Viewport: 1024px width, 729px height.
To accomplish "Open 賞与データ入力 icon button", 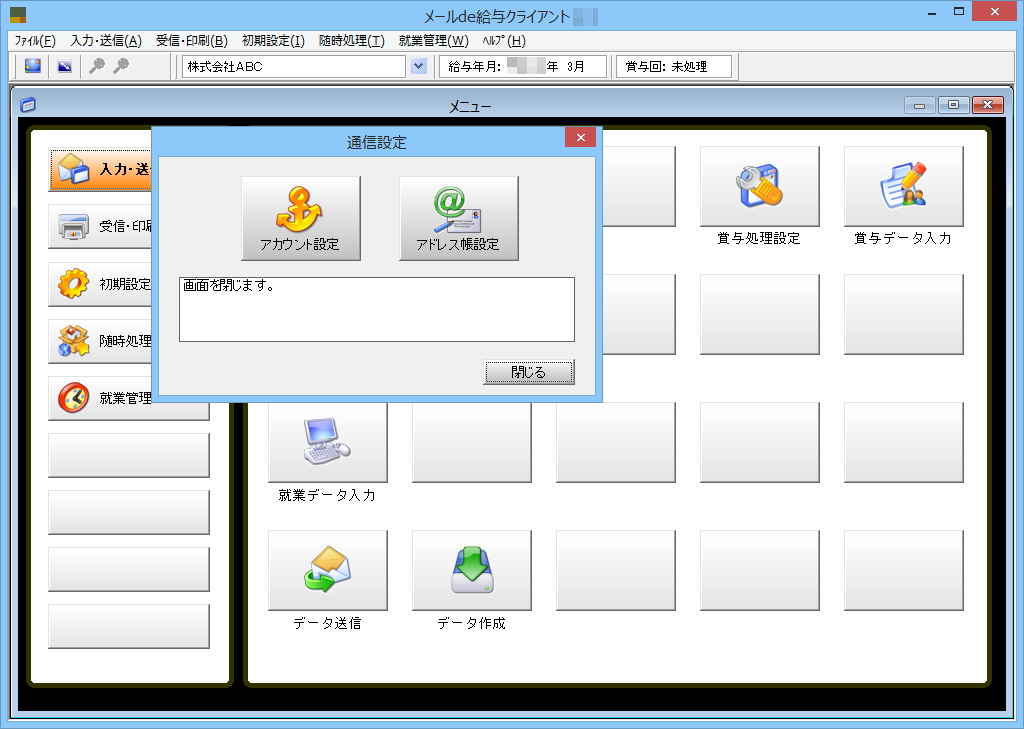I will click(x=903, y=186).
